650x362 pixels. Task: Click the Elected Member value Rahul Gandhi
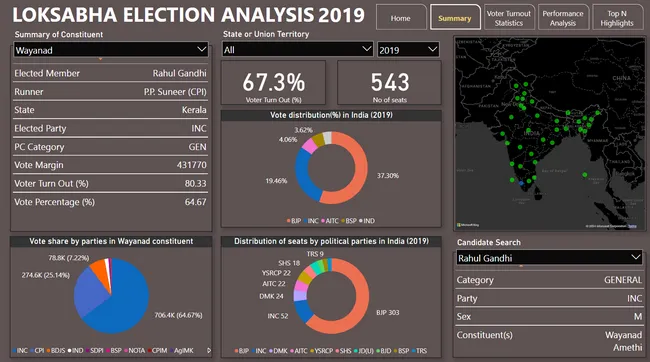tap(179, 73)
